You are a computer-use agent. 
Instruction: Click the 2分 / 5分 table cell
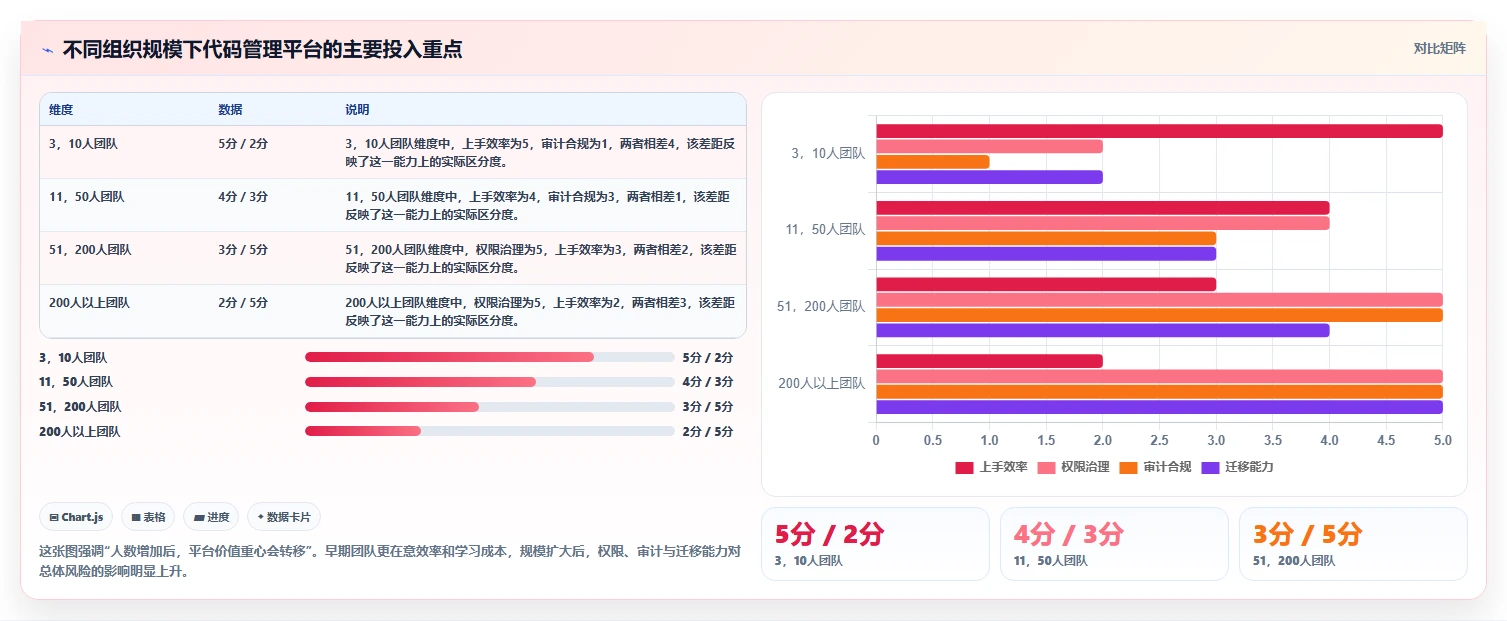pos(272,311)
